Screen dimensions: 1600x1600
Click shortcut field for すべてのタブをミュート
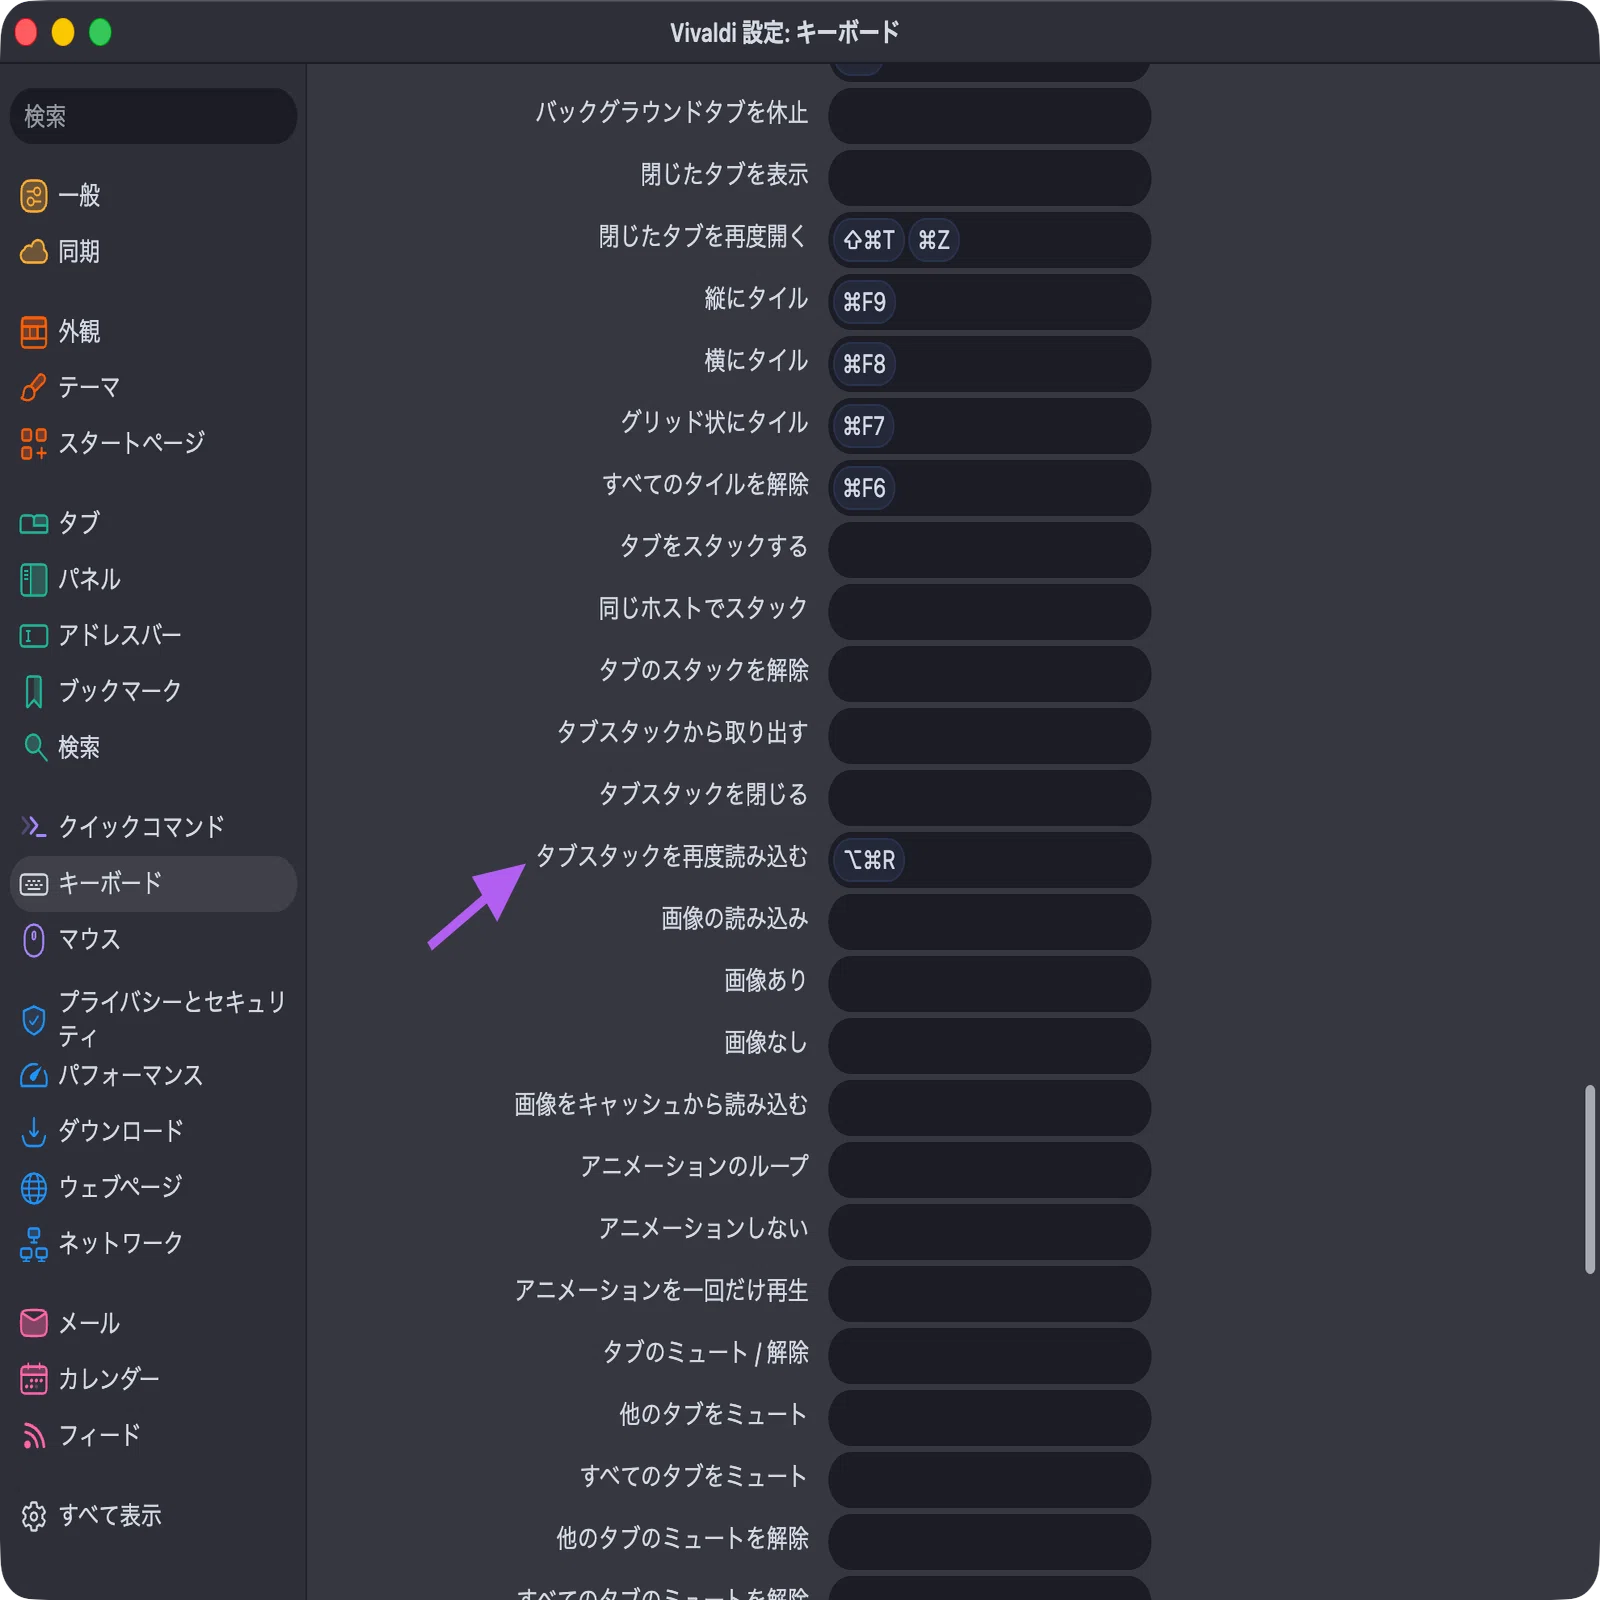[x=989, y=1480]
